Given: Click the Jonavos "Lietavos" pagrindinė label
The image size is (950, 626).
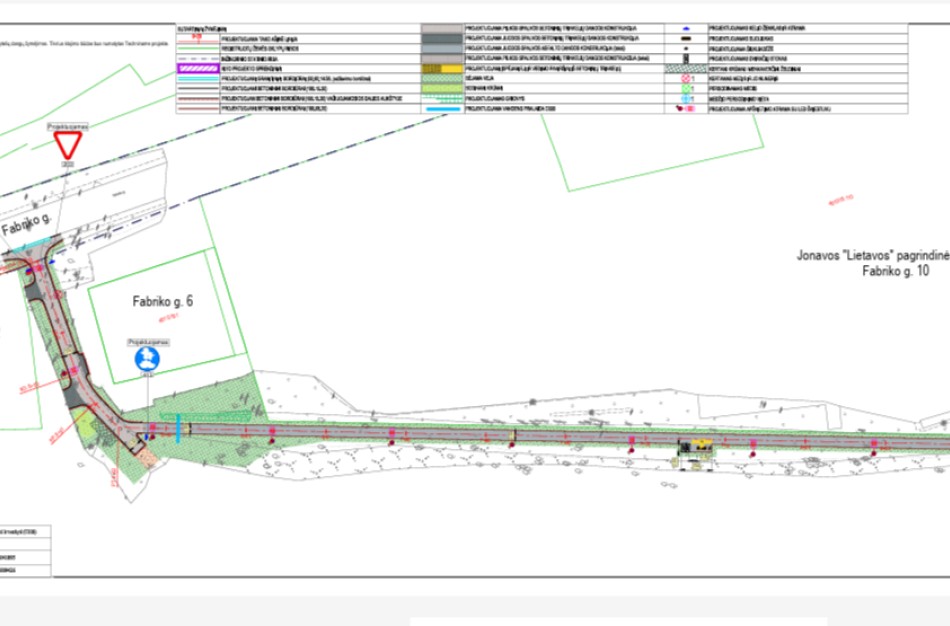Looking at the screenshot, I should 872,256.
